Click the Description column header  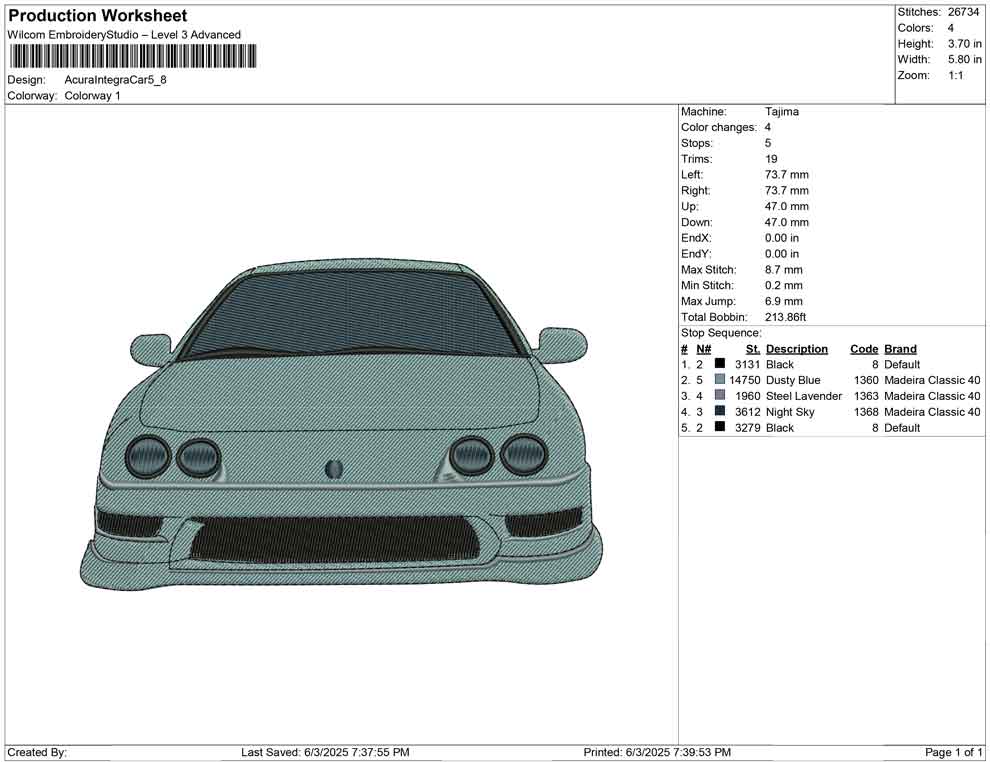pos(796,349)
